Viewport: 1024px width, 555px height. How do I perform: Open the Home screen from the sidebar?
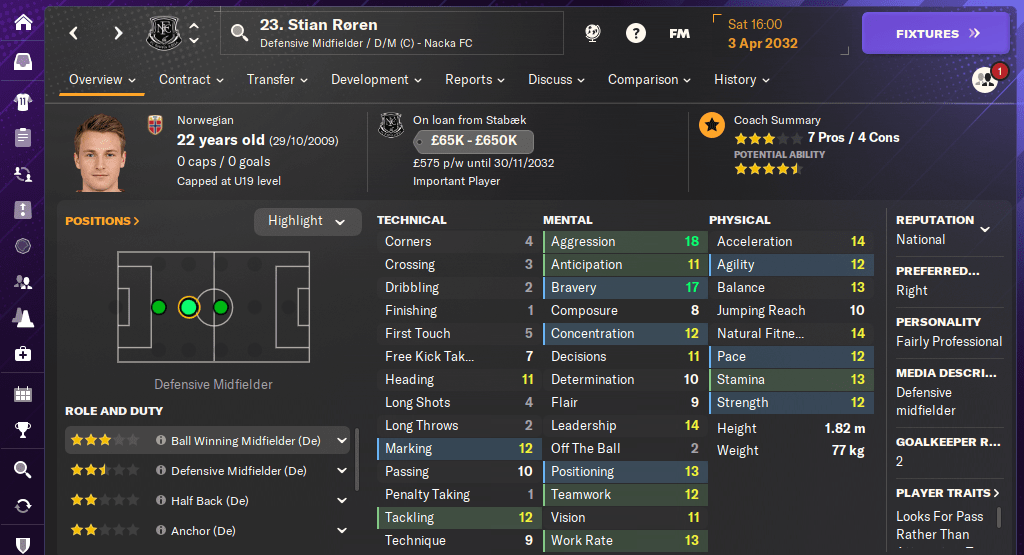click(22, 22)
